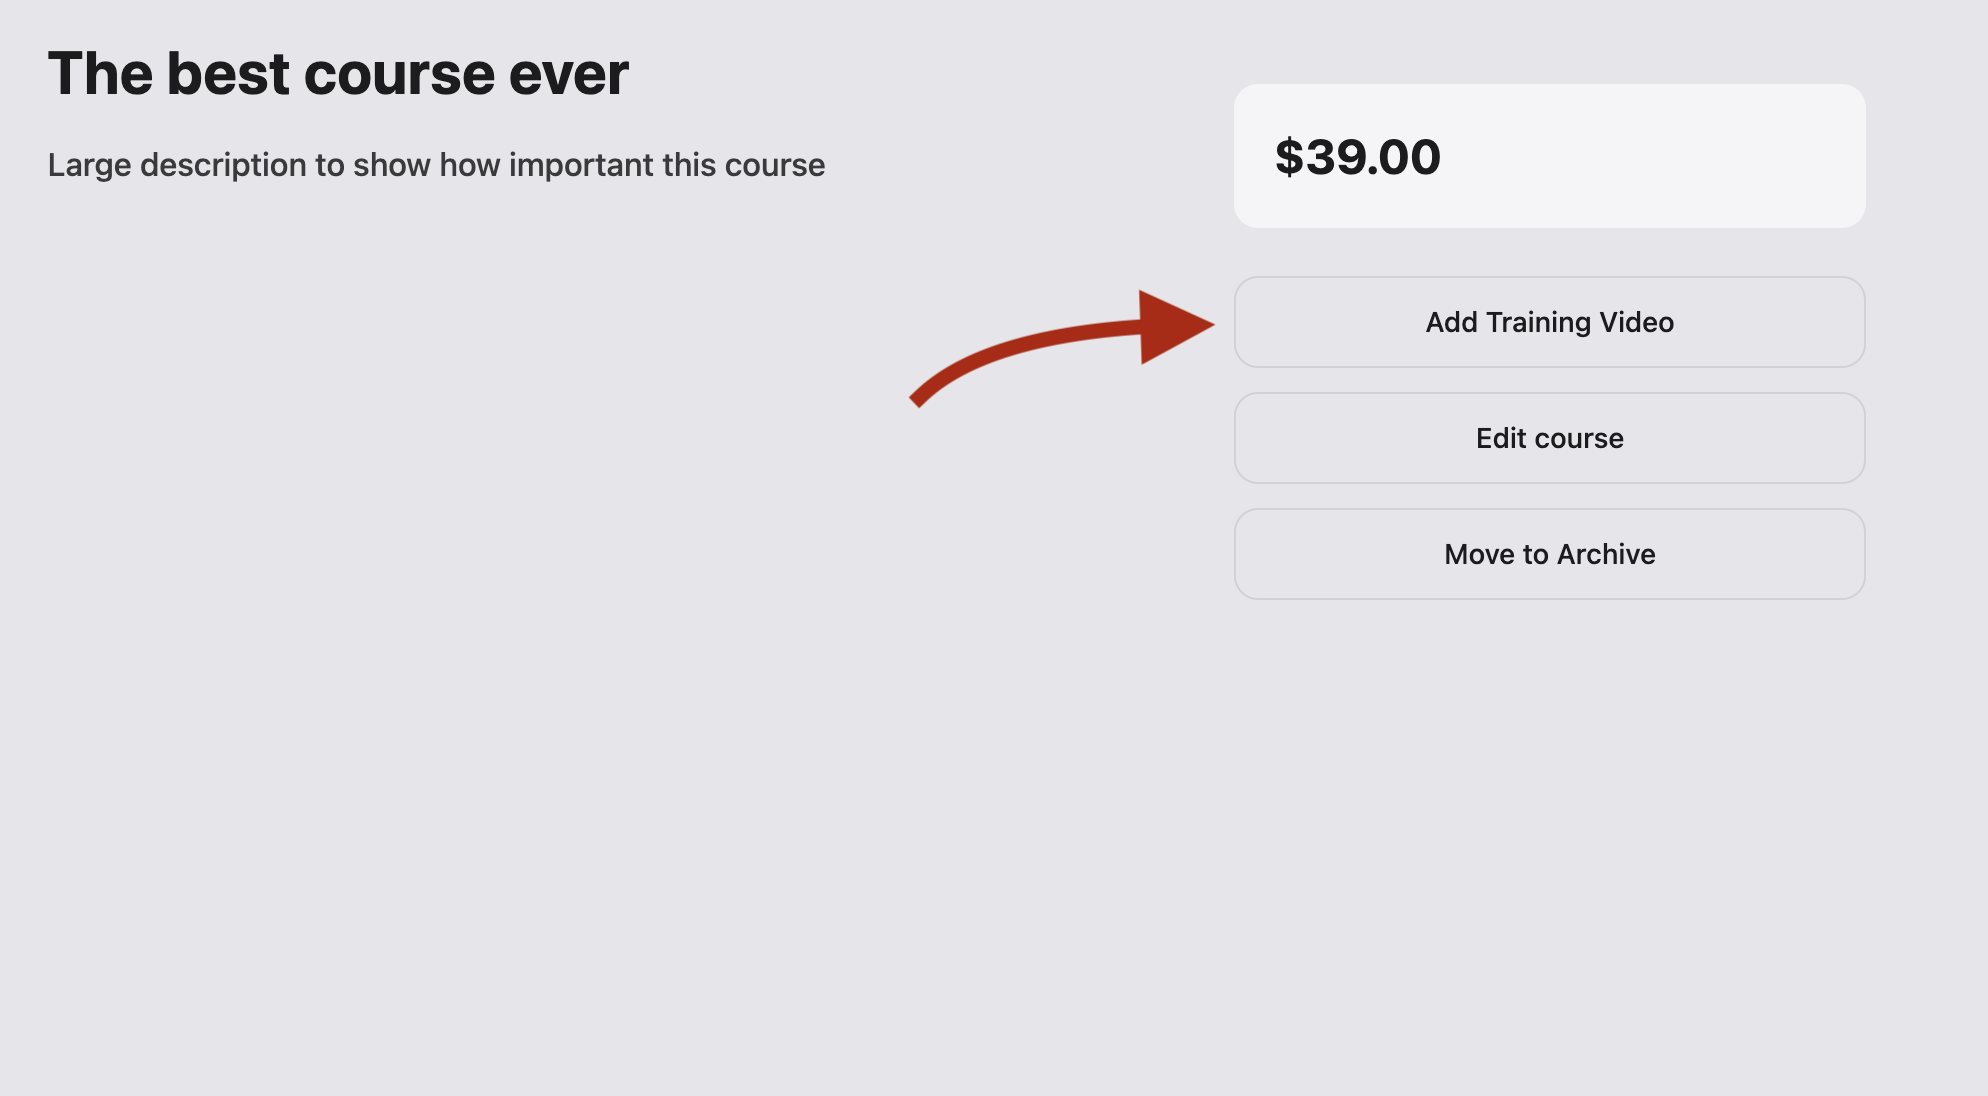Image resolution: width=1988 pixels, height=1096 pixels.
Task: Click the word "Large" in the description
Action: (x=89, y=165)
